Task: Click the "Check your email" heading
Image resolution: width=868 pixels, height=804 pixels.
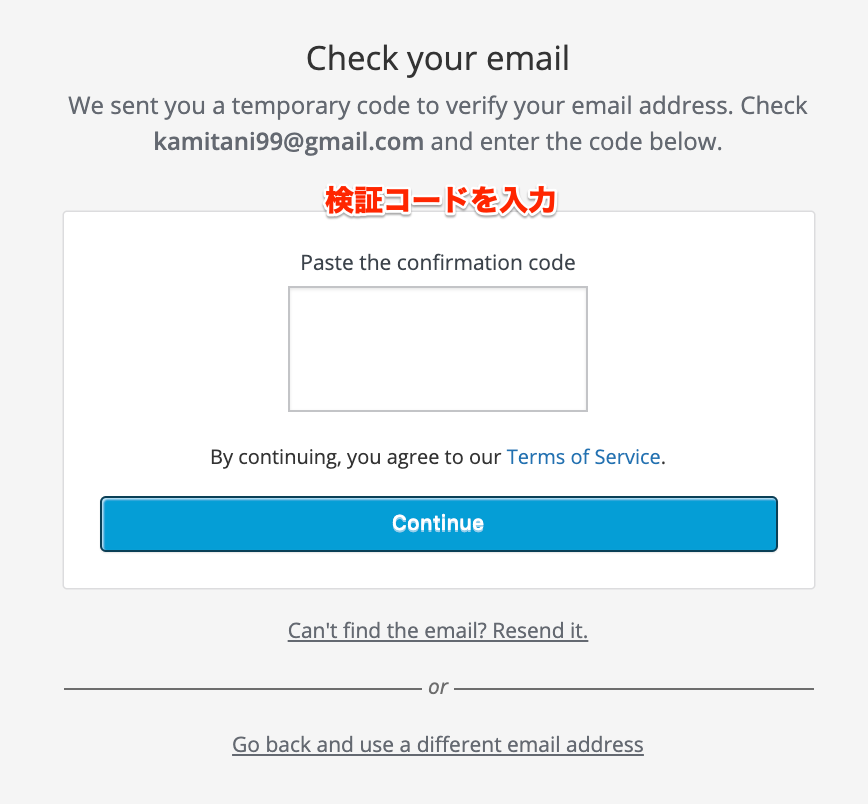Action: (x=437, y=59)
